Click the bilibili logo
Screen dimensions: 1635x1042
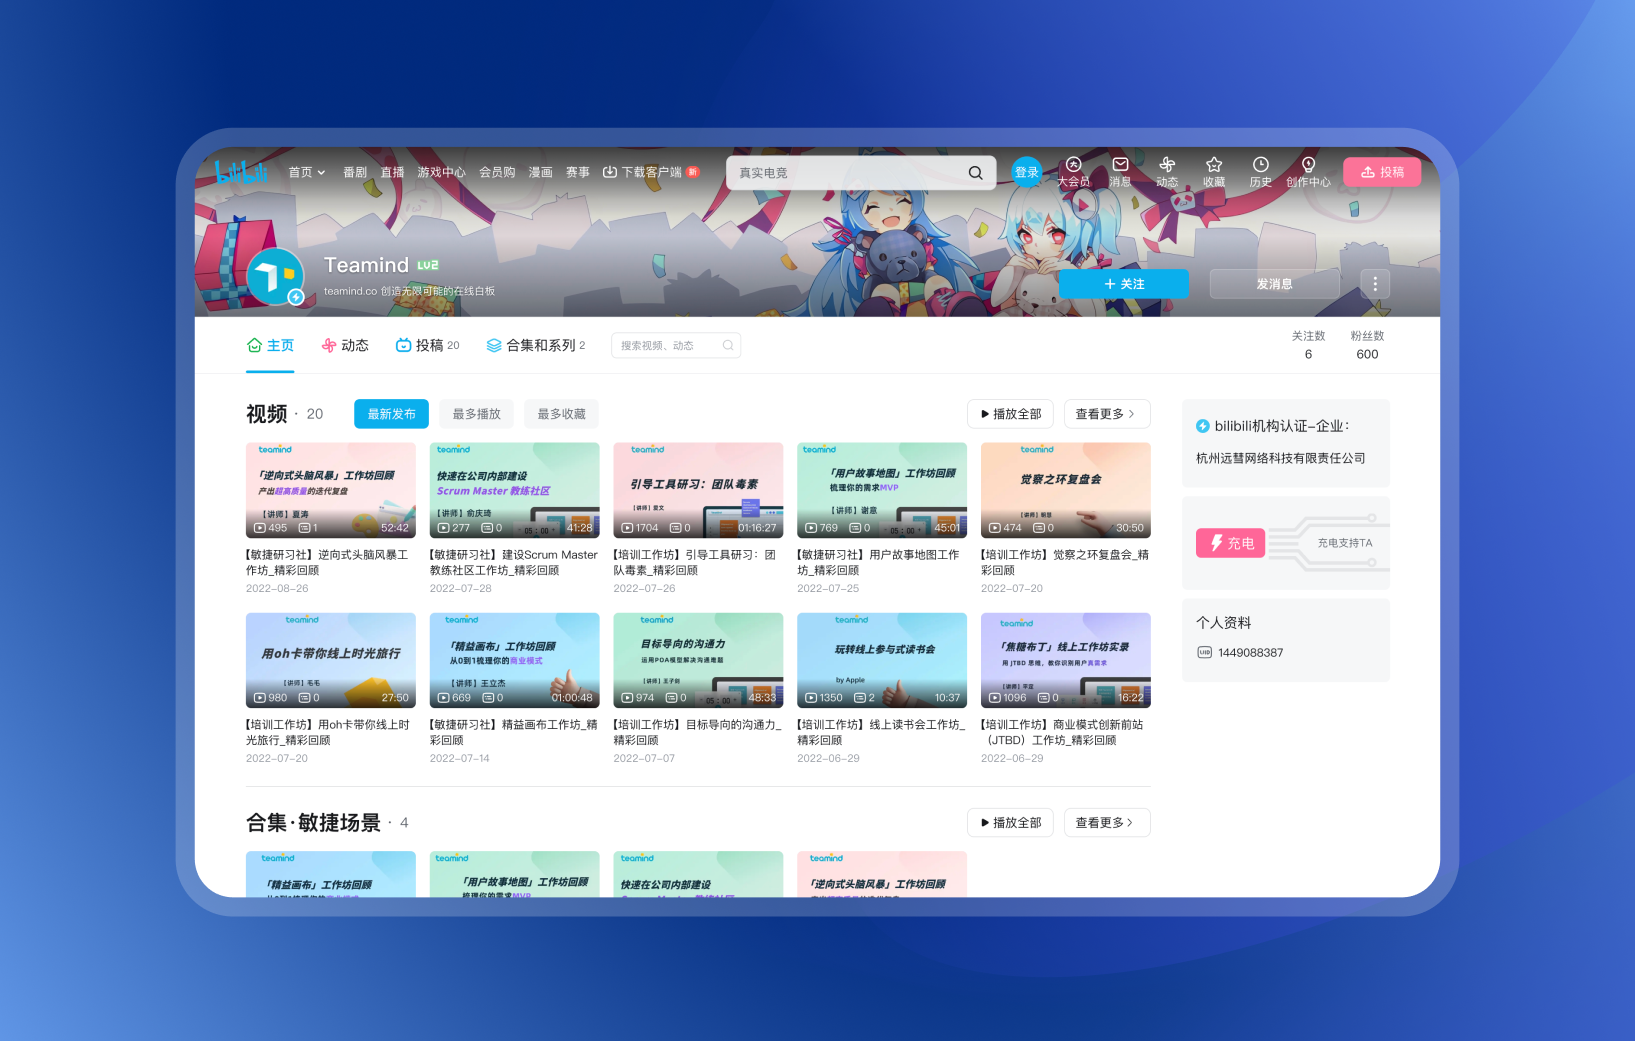pos(241,172)
